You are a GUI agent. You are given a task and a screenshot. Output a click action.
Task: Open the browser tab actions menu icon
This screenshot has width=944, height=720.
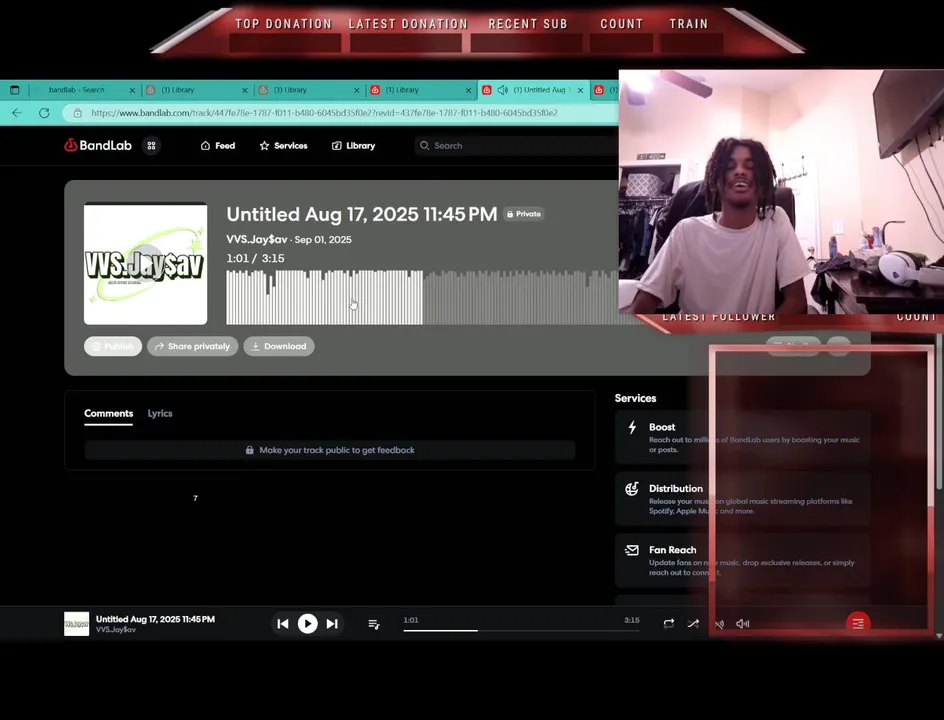14,90
